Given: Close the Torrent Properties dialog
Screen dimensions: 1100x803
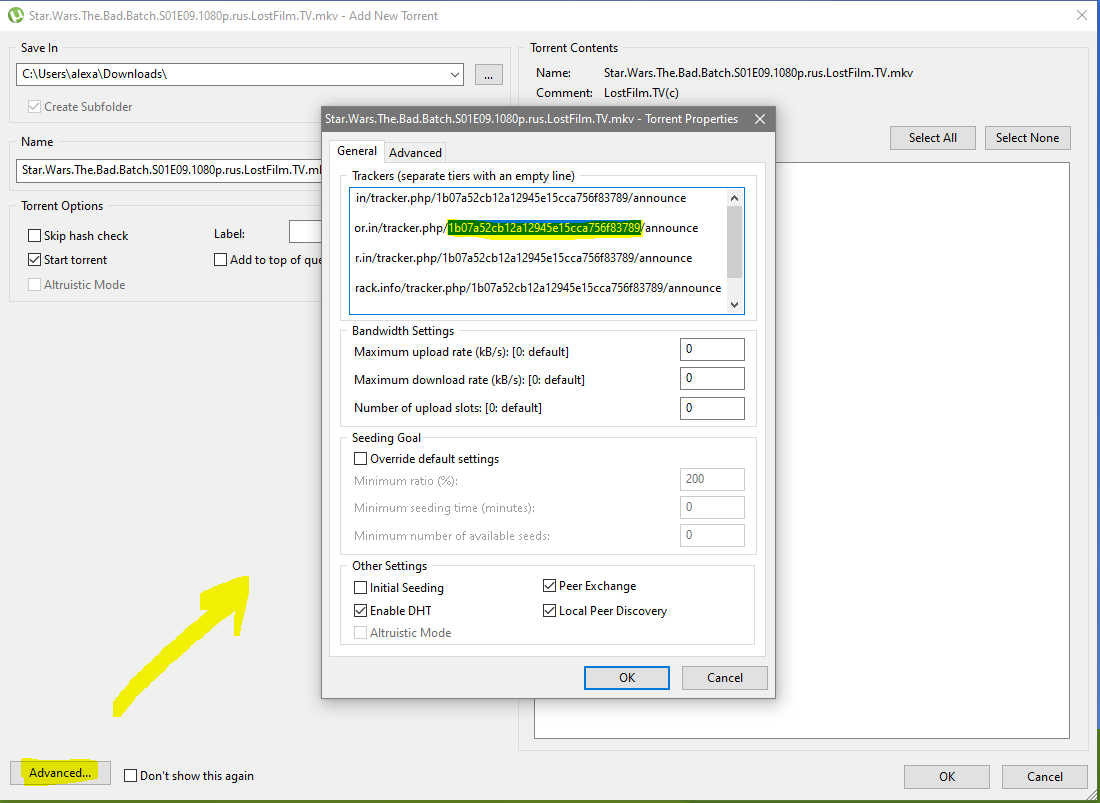Looking at the screenshot, I should [x=760, y=119].
